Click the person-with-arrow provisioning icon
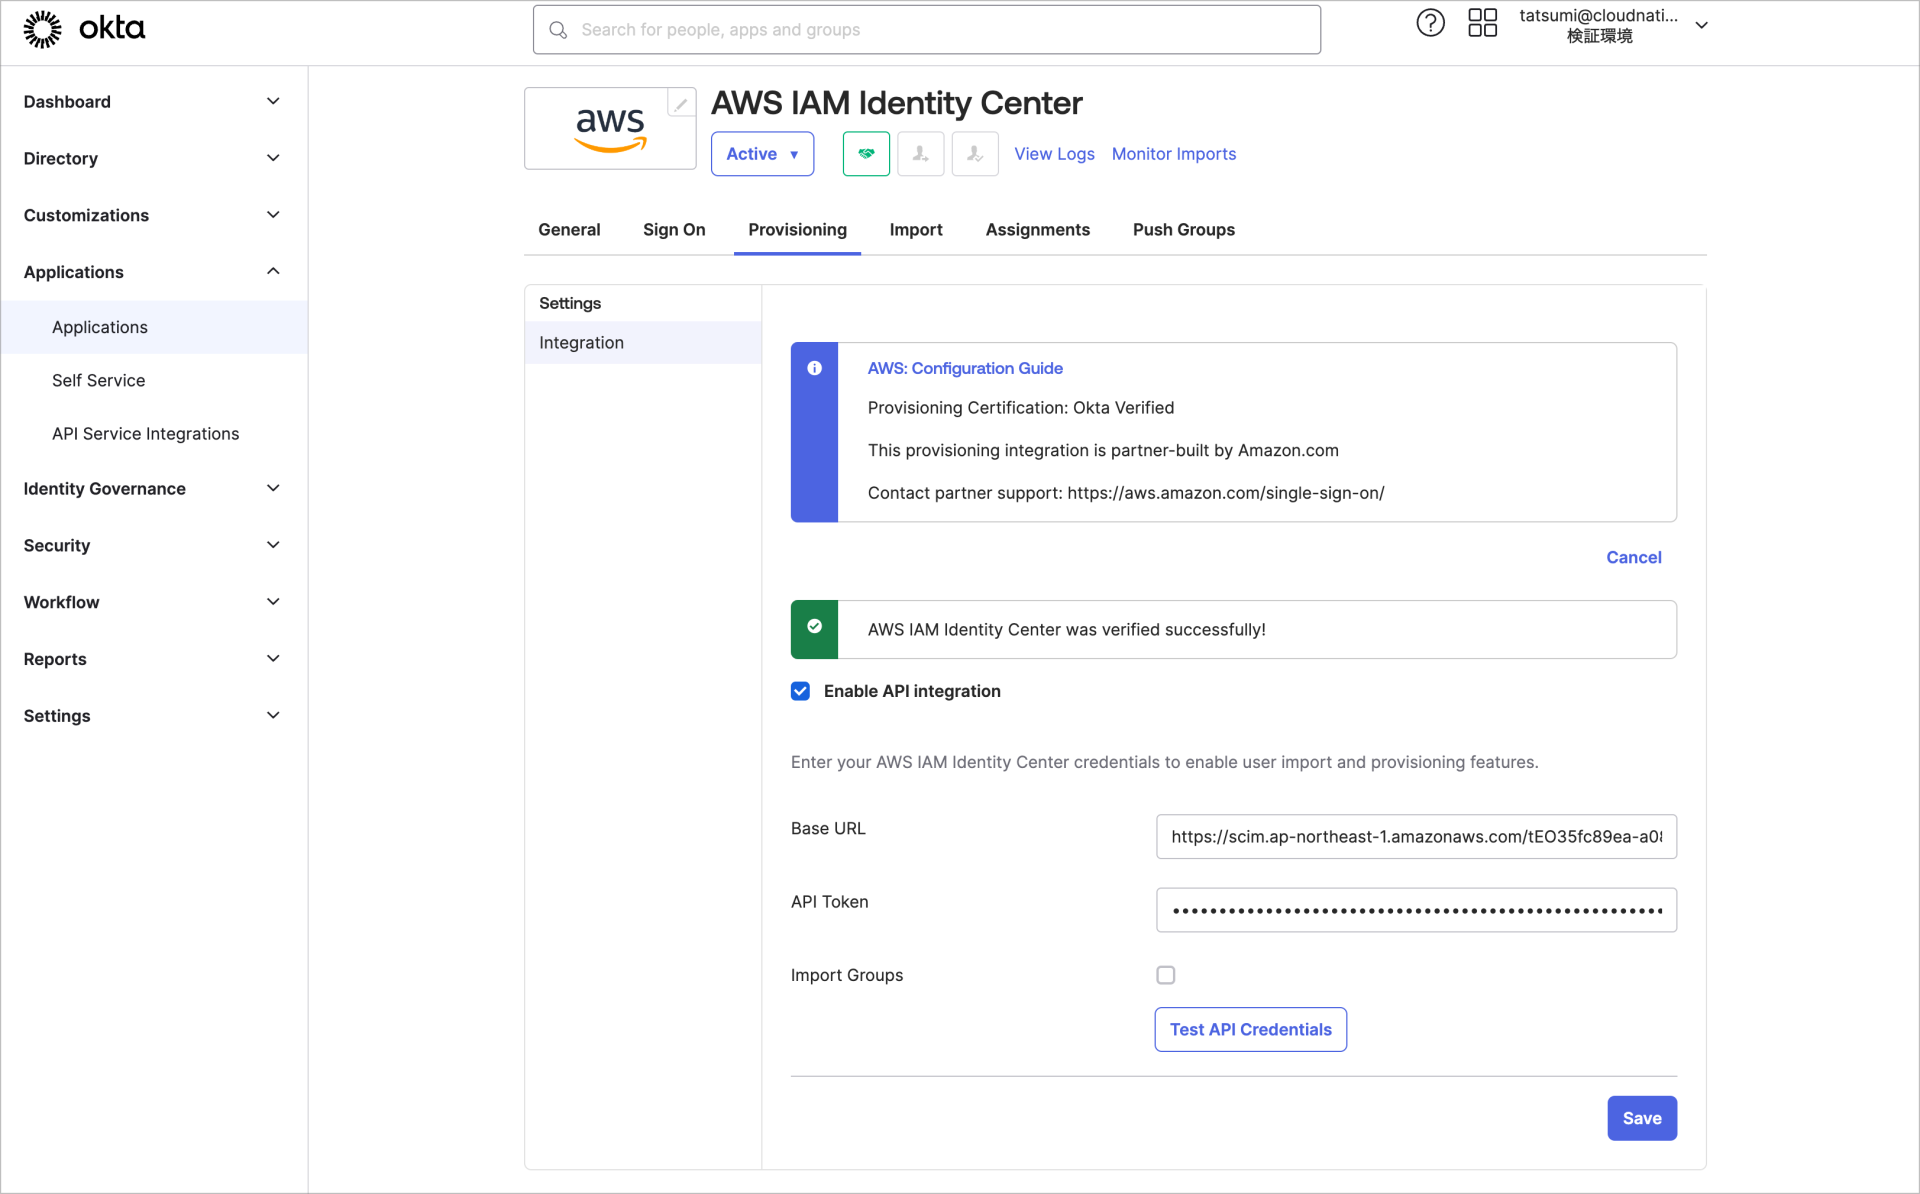 pyautogui.click(x=920, y=153)
